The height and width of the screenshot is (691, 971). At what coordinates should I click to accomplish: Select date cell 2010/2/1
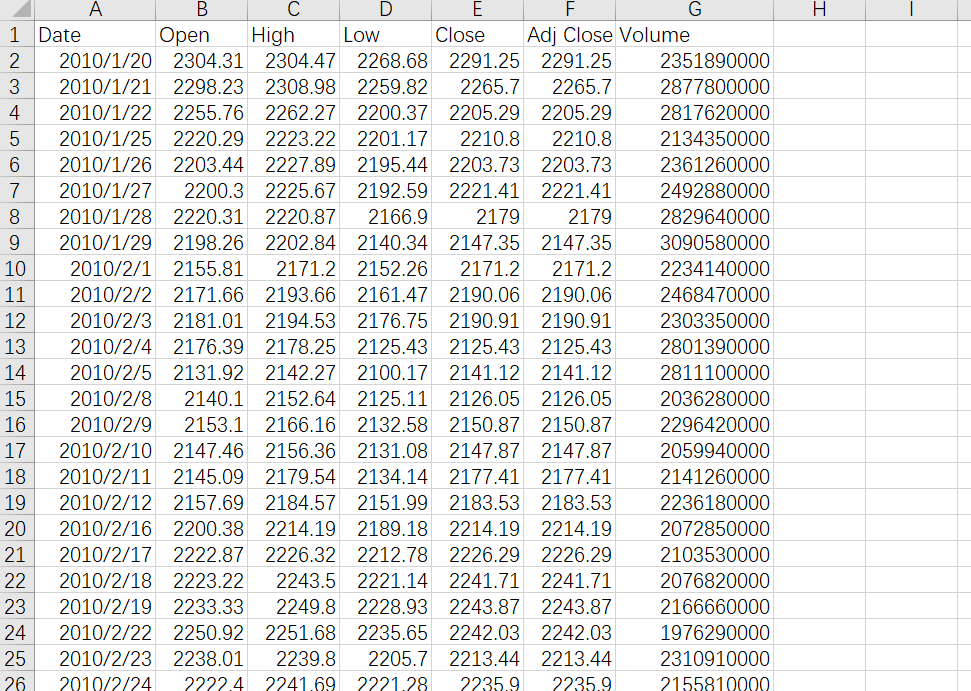[95, 269]
